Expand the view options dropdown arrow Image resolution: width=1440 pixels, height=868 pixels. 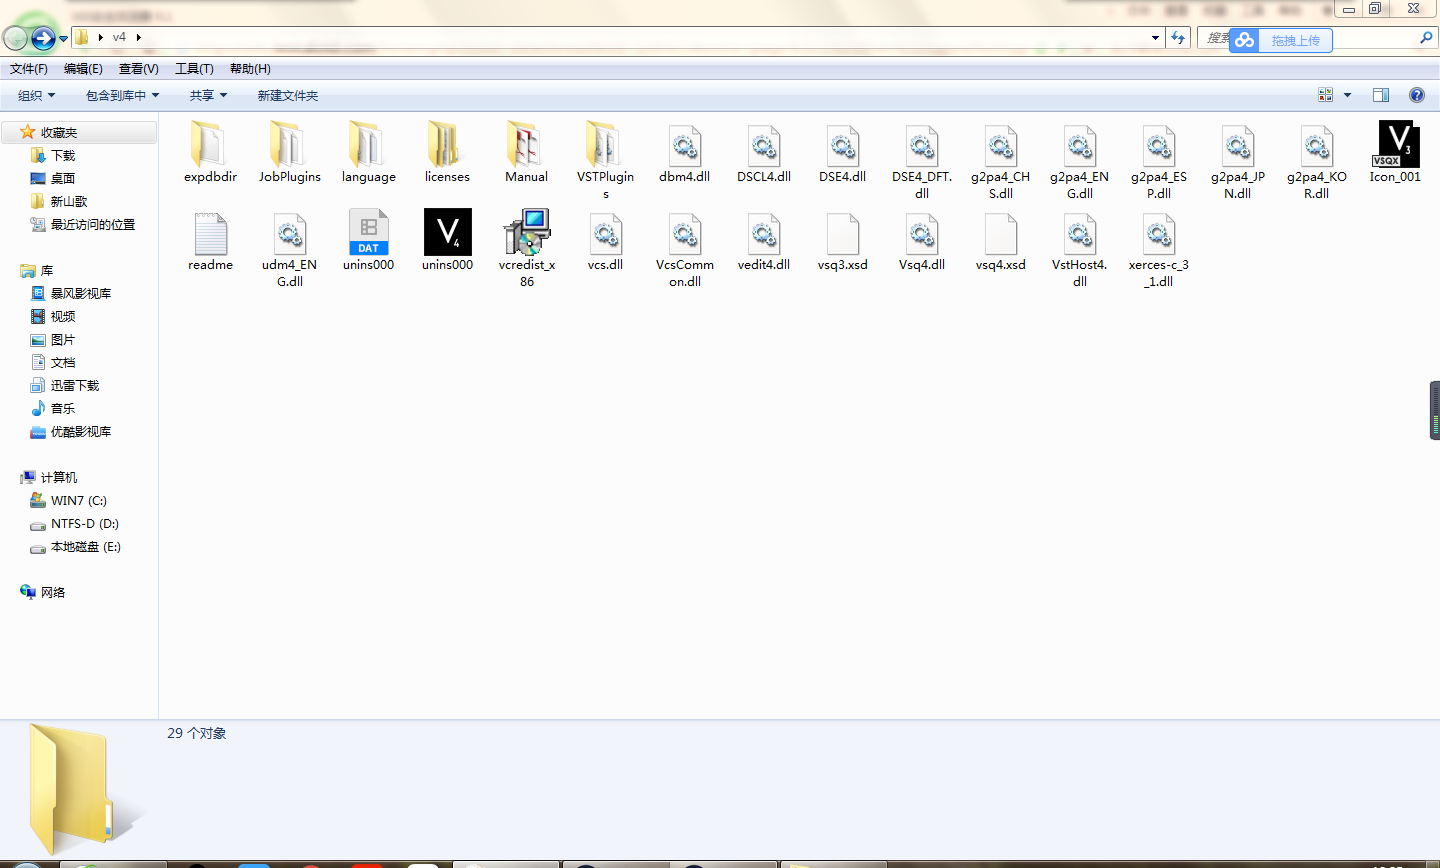(x=1347, y=95)
